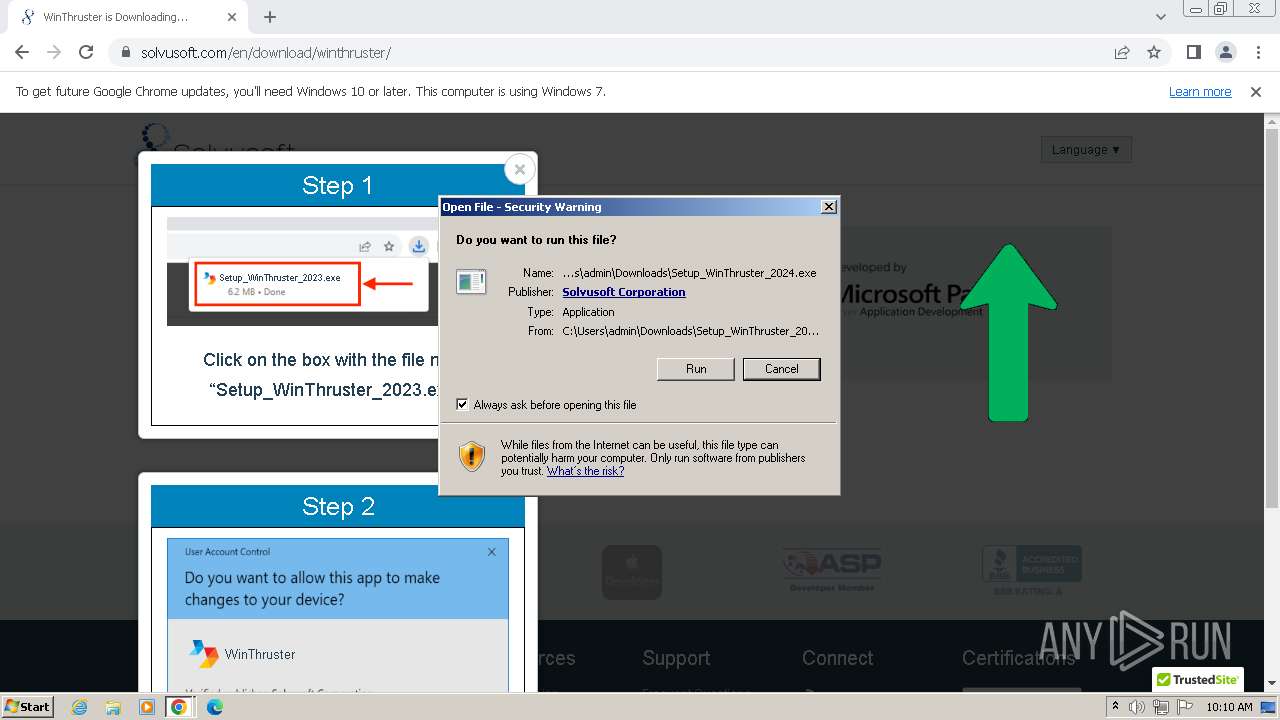
Task: Open the Chrome three-dot menu
Action: [x=1257, y=53]
